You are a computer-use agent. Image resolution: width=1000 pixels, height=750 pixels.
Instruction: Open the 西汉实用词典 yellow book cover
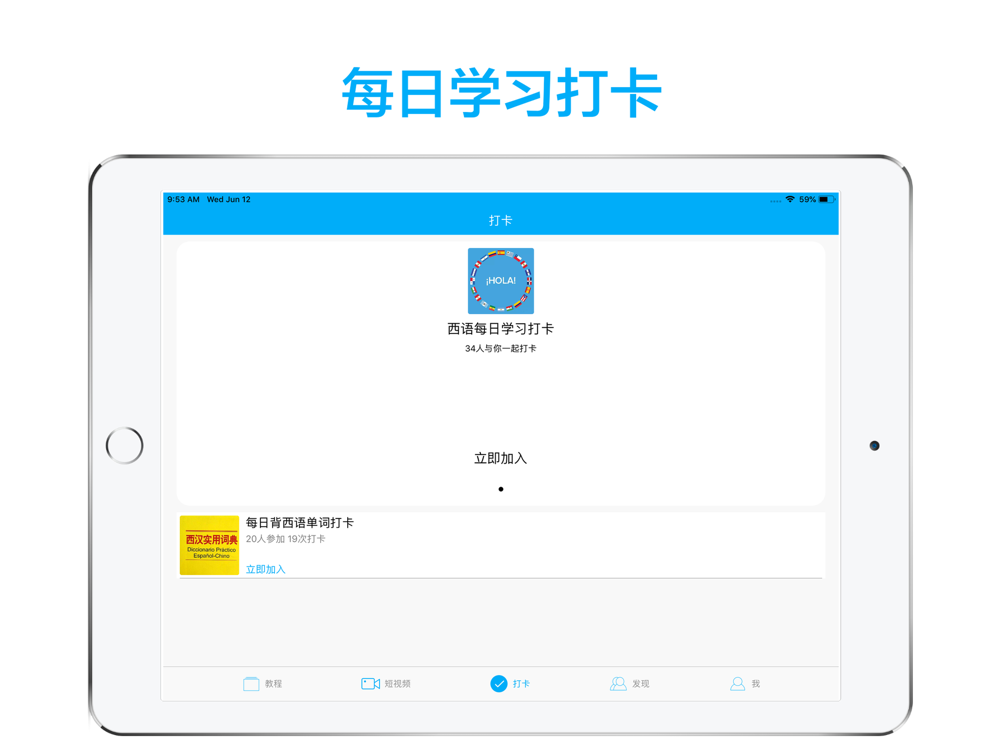coord(209,545)
